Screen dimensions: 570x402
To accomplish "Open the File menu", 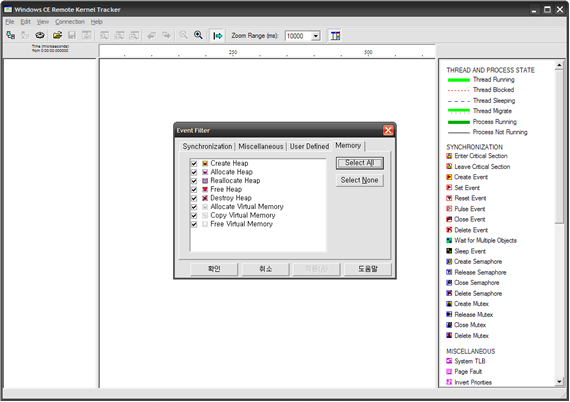I will click(x=10, y=22).
